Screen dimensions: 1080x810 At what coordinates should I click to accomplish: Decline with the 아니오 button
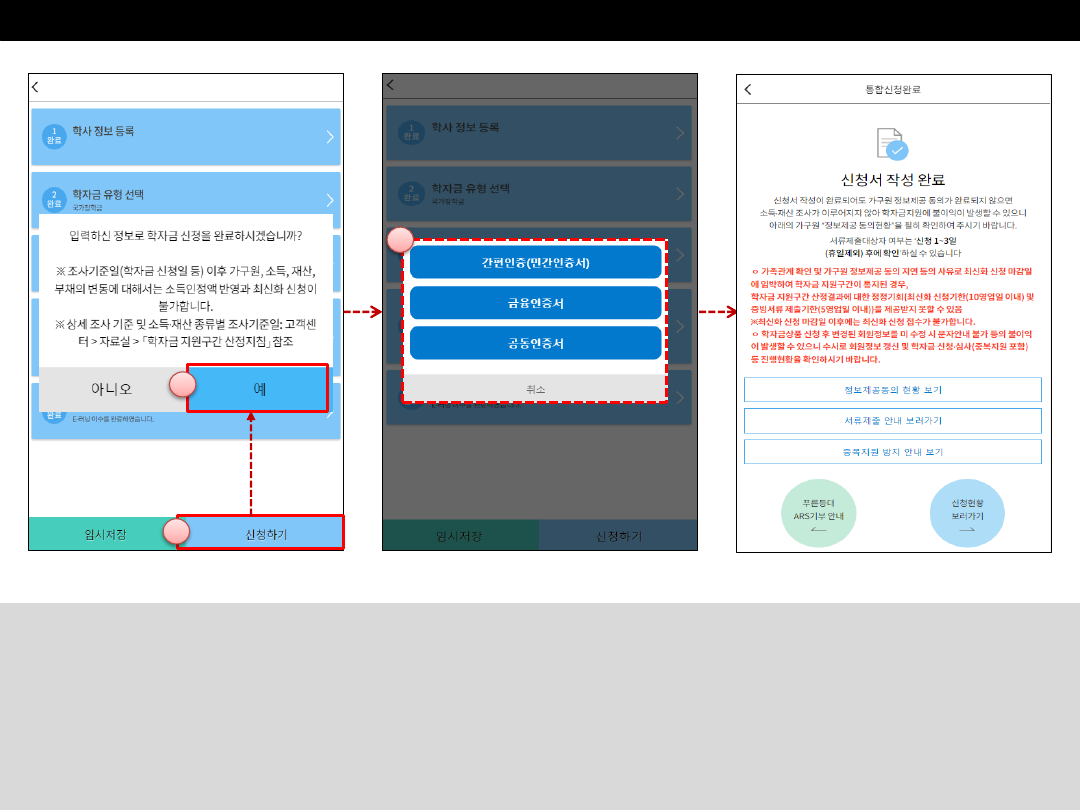pyautogui.click(x=112, y=388)
